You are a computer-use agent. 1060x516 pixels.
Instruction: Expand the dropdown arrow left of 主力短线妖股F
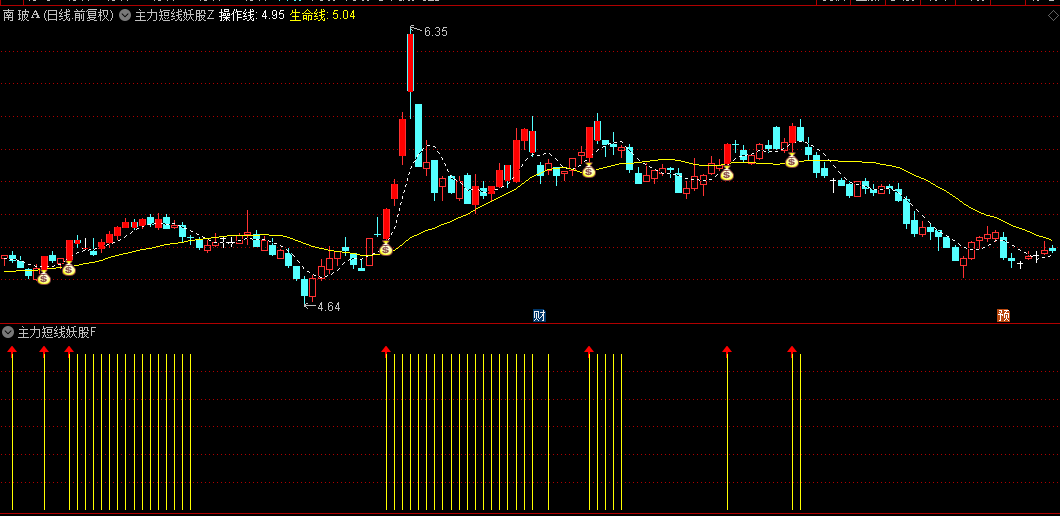[x=8, y=332]
